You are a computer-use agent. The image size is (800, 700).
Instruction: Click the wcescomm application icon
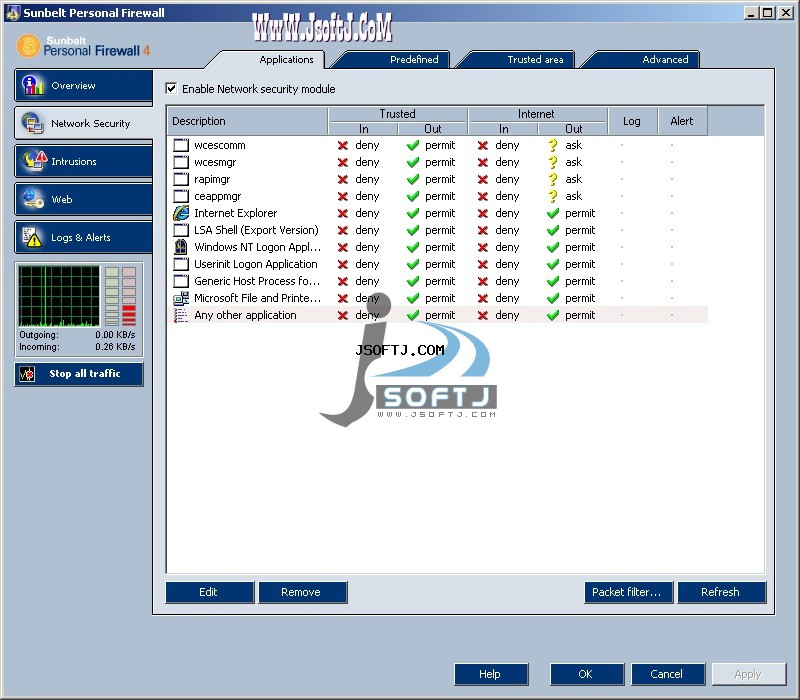[181, 145]
